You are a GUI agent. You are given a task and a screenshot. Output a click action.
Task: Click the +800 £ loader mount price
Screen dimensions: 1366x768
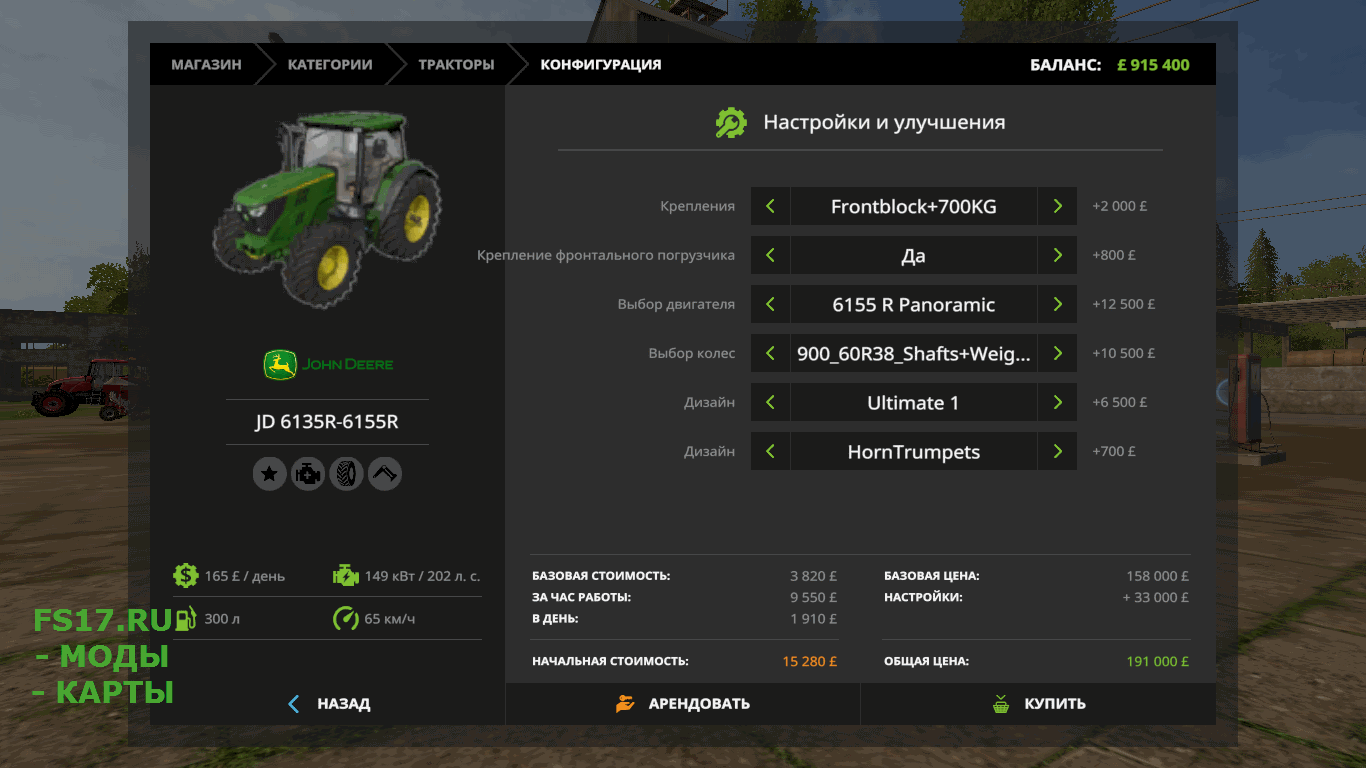pyautogui.click(x=1114, y=255)
